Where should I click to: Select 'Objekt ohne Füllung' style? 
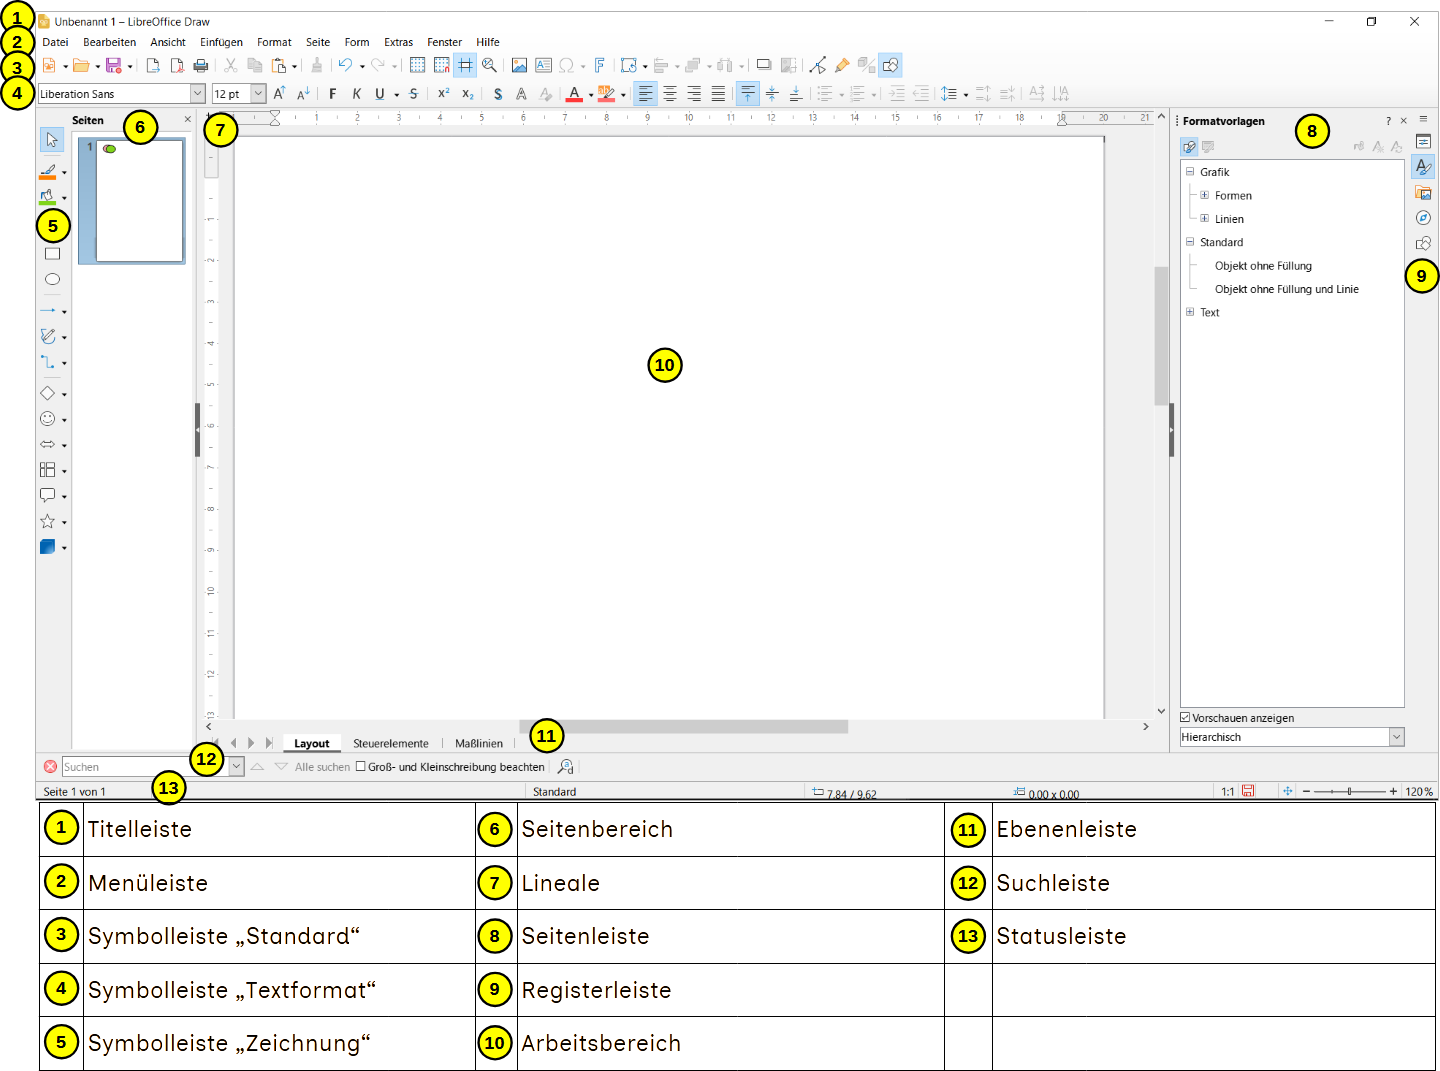pyautogui.click(x=1263, y=266)
